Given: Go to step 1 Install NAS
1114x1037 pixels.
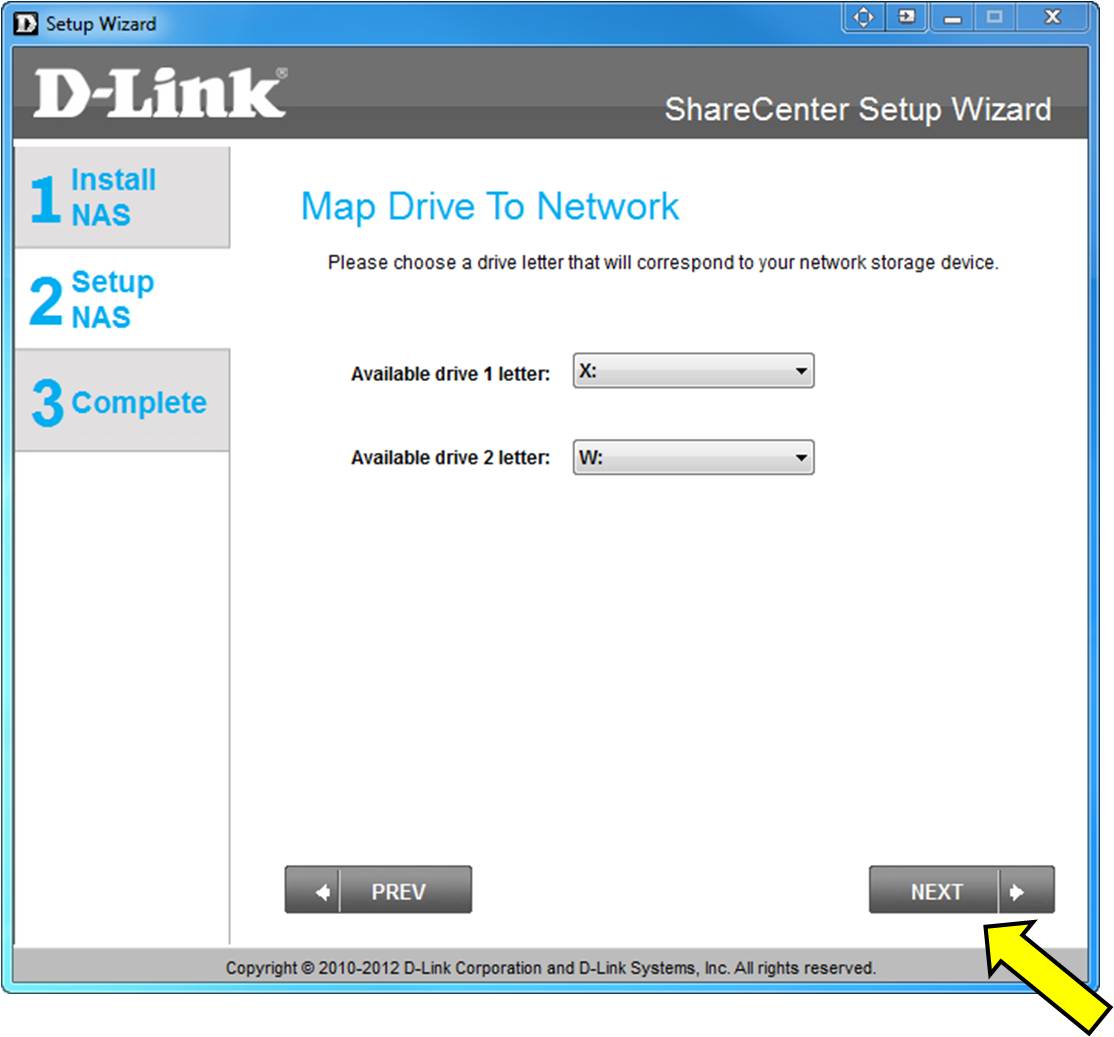Looking at the screenshot, I should pos(122,197).
